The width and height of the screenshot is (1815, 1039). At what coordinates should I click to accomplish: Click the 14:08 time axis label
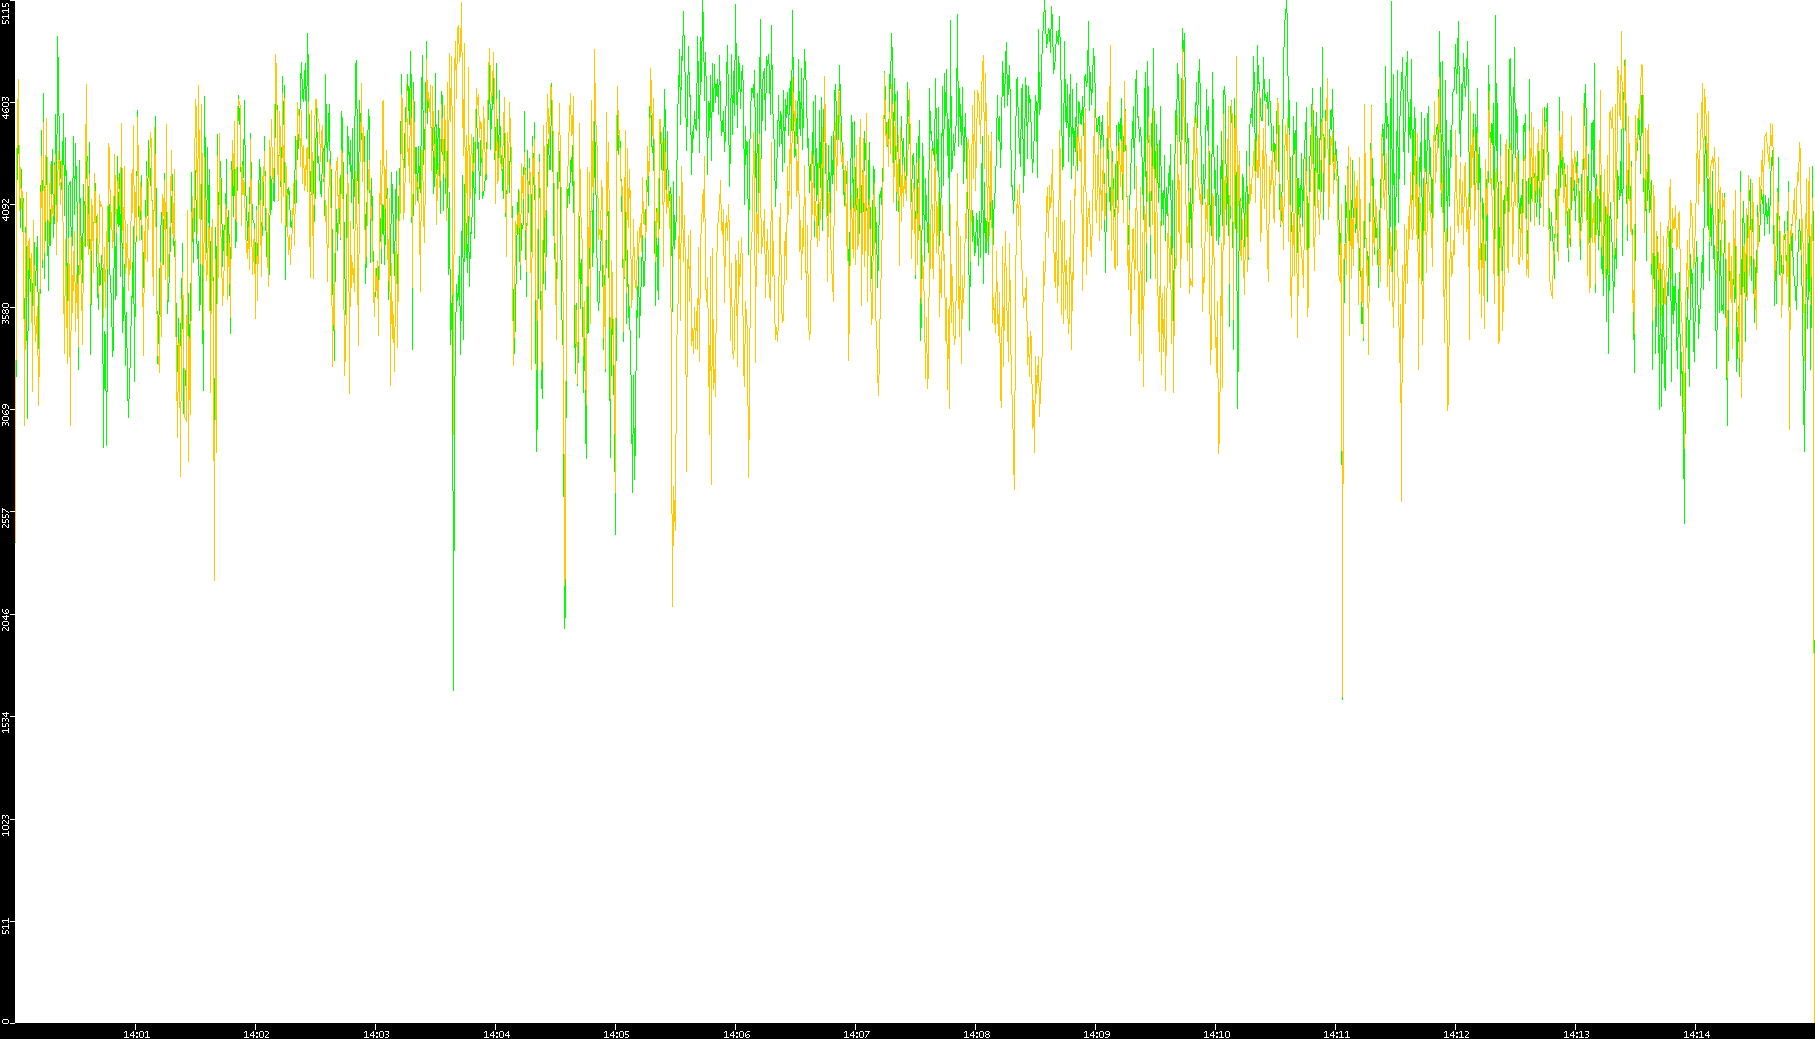(977, 1034)
